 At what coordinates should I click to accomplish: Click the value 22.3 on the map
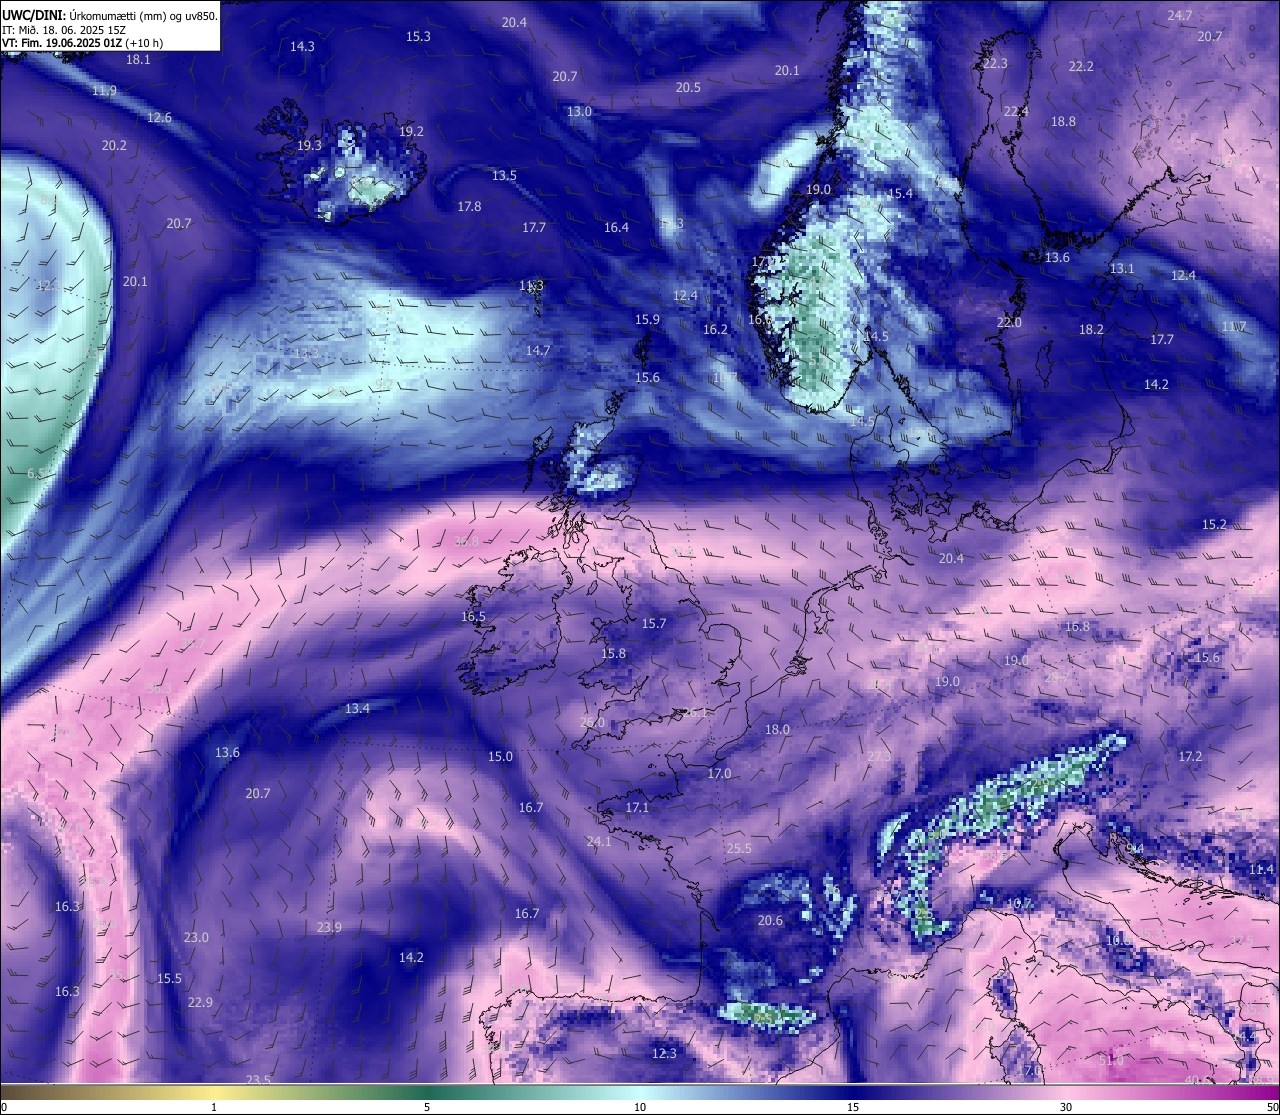point(995,64)
